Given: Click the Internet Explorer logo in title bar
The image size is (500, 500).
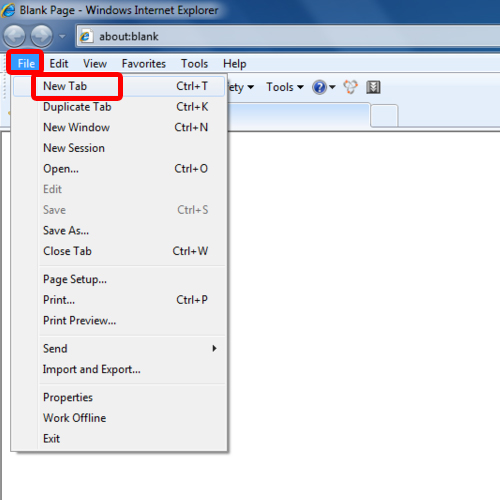Looking at the screenshot, I should click(x=8, y=10).
